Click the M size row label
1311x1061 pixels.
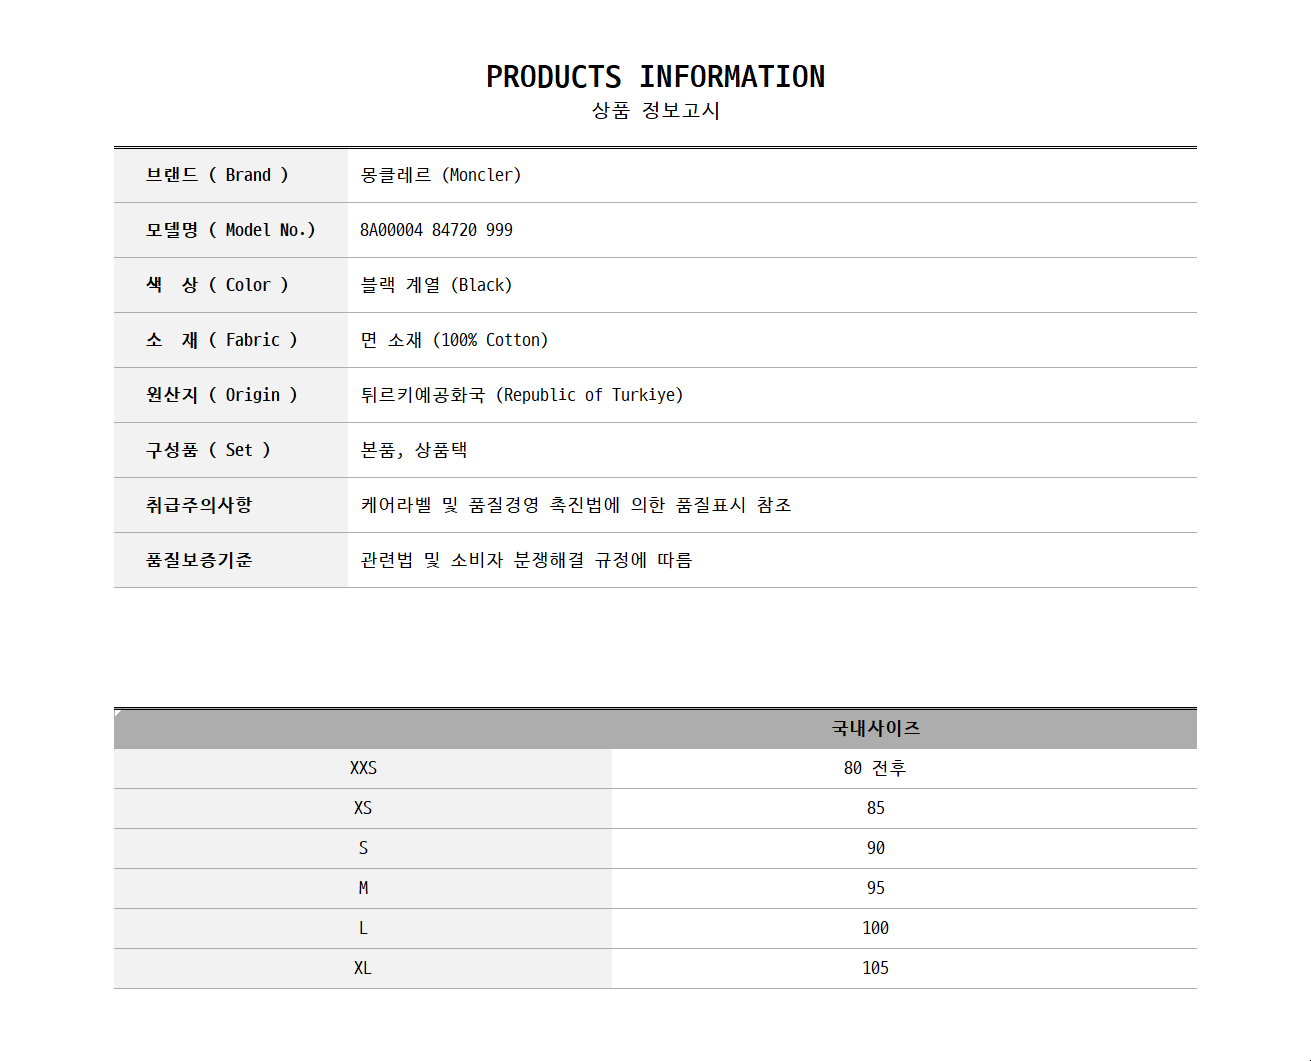363,888
